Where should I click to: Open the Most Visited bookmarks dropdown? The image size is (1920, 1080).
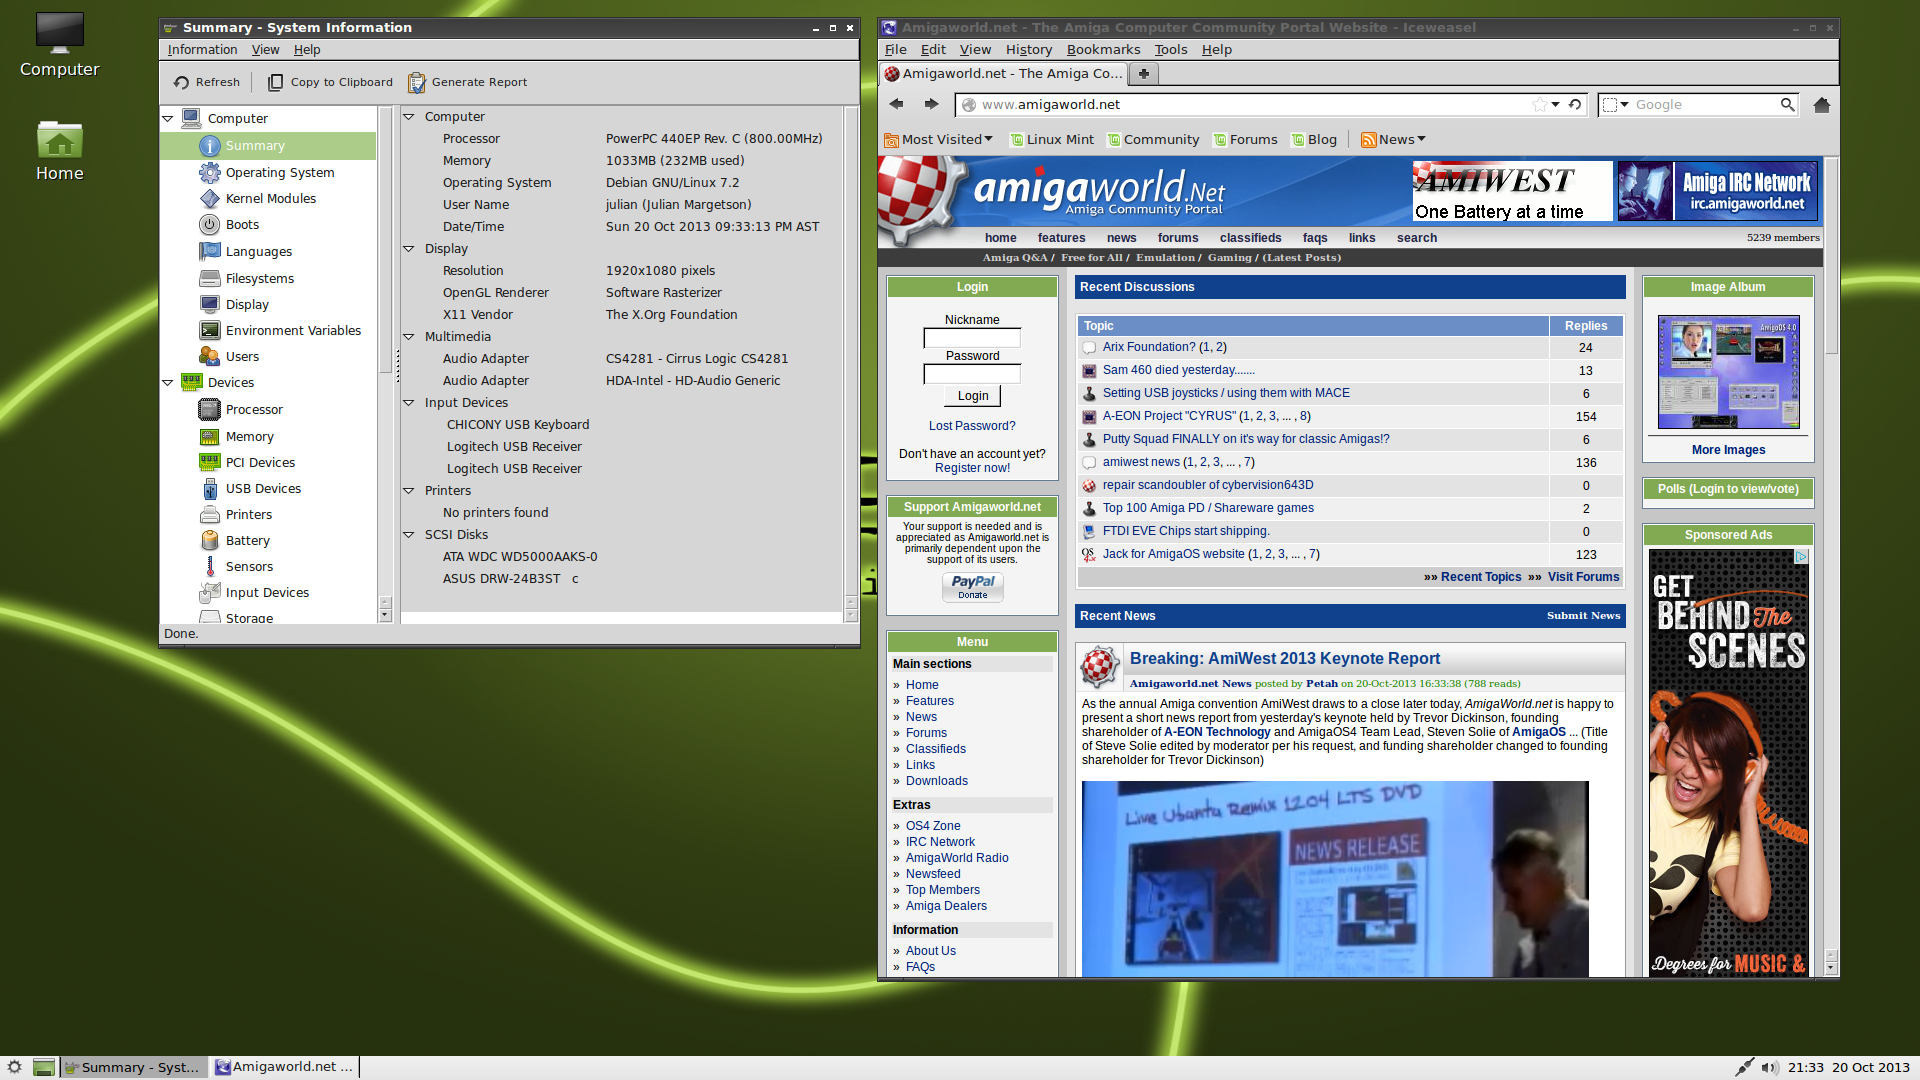coord(946,139)
